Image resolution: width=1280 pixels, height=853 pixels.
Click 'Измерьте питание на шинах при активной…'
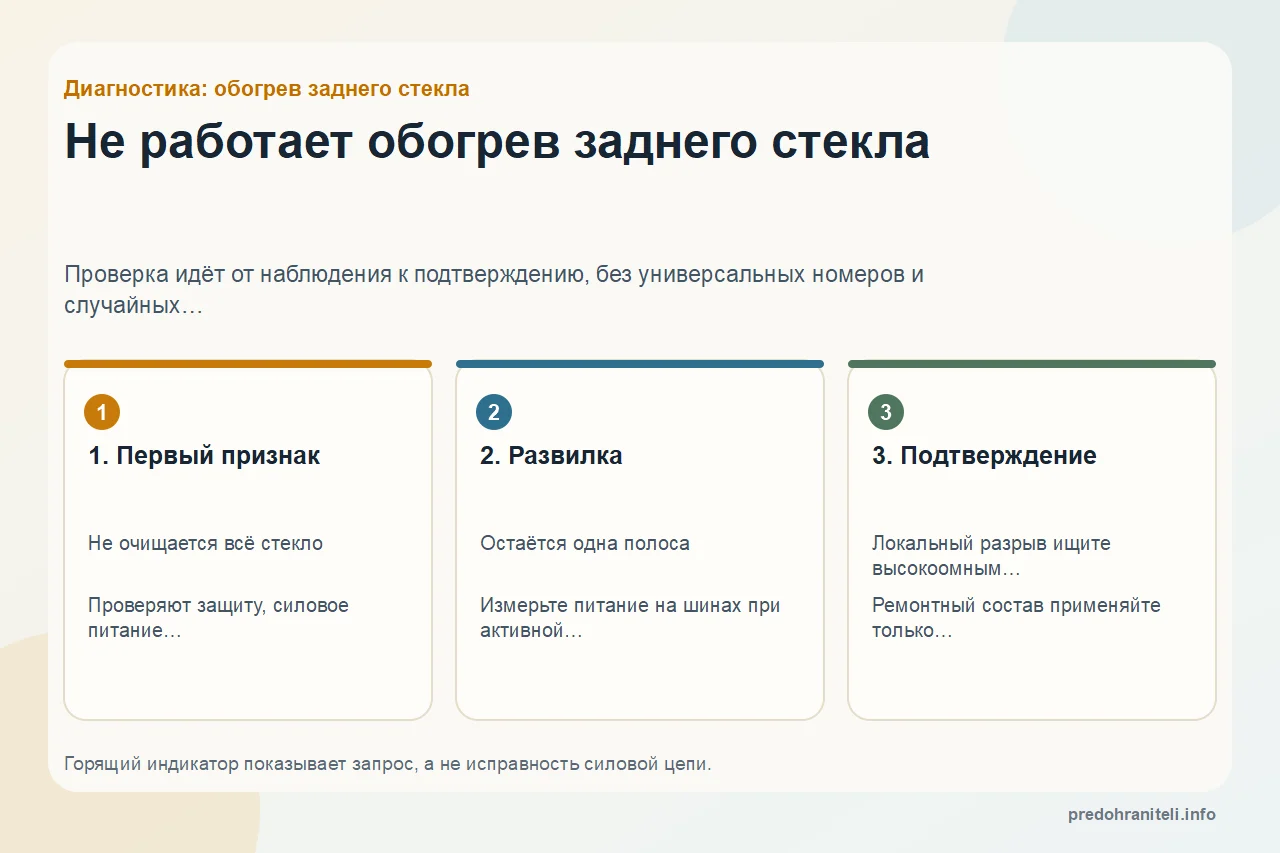click(x=630, y=618)
